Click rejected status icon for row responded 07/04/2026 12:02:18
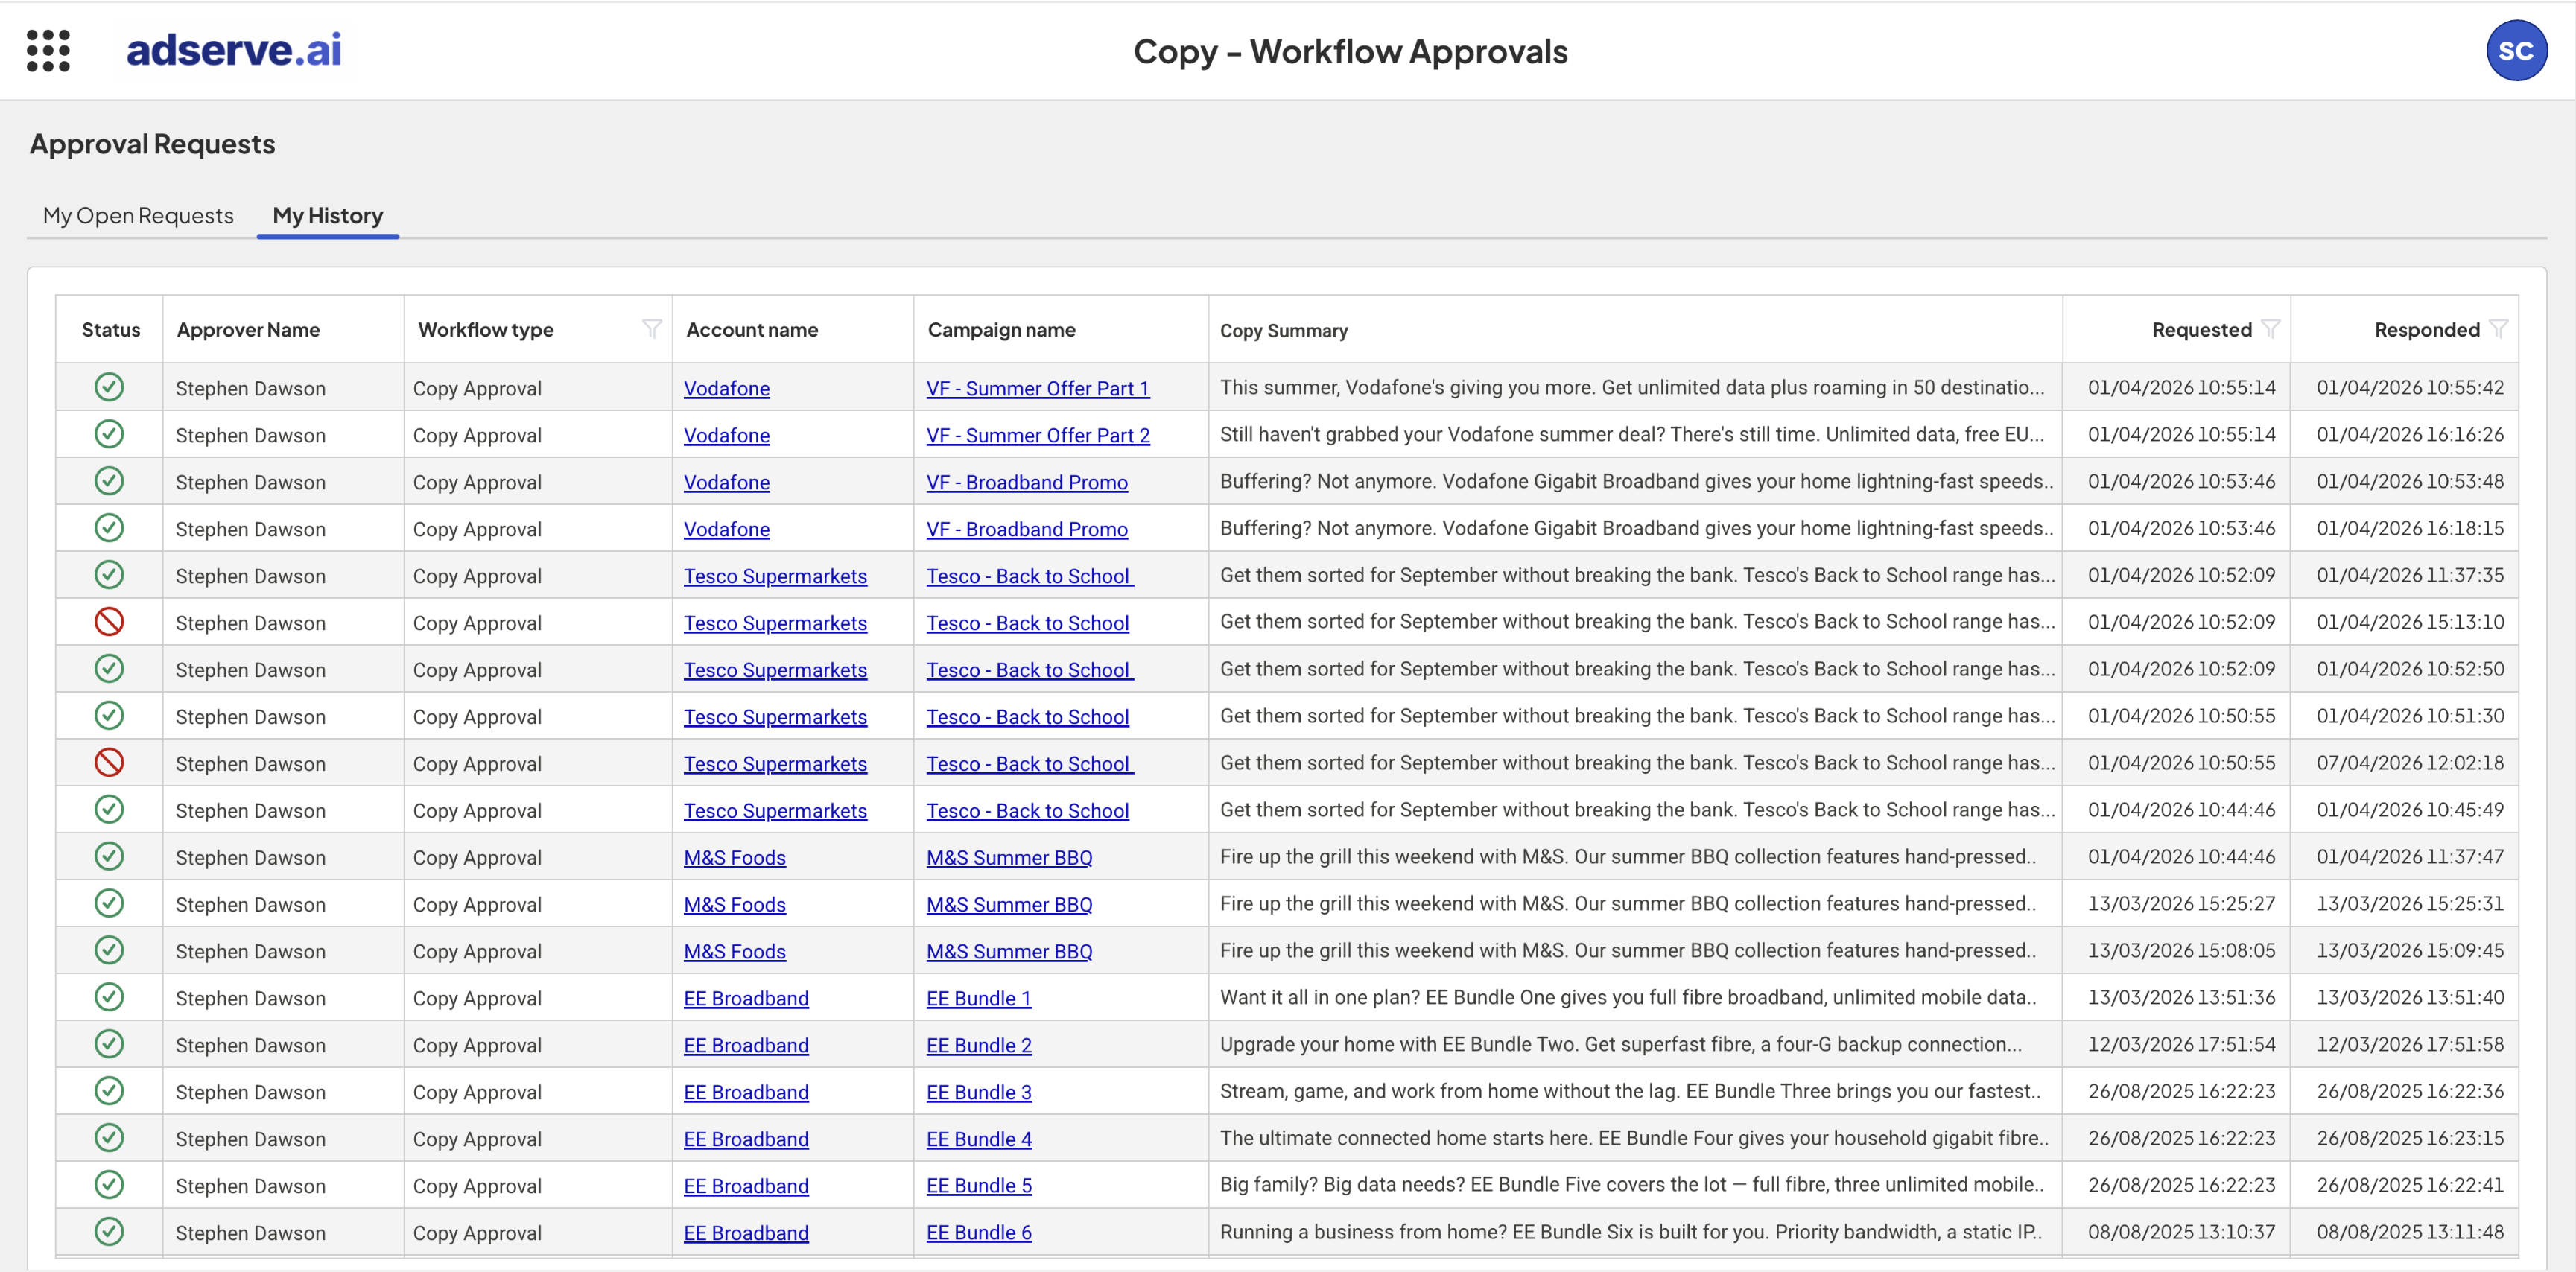 point(109,763)
